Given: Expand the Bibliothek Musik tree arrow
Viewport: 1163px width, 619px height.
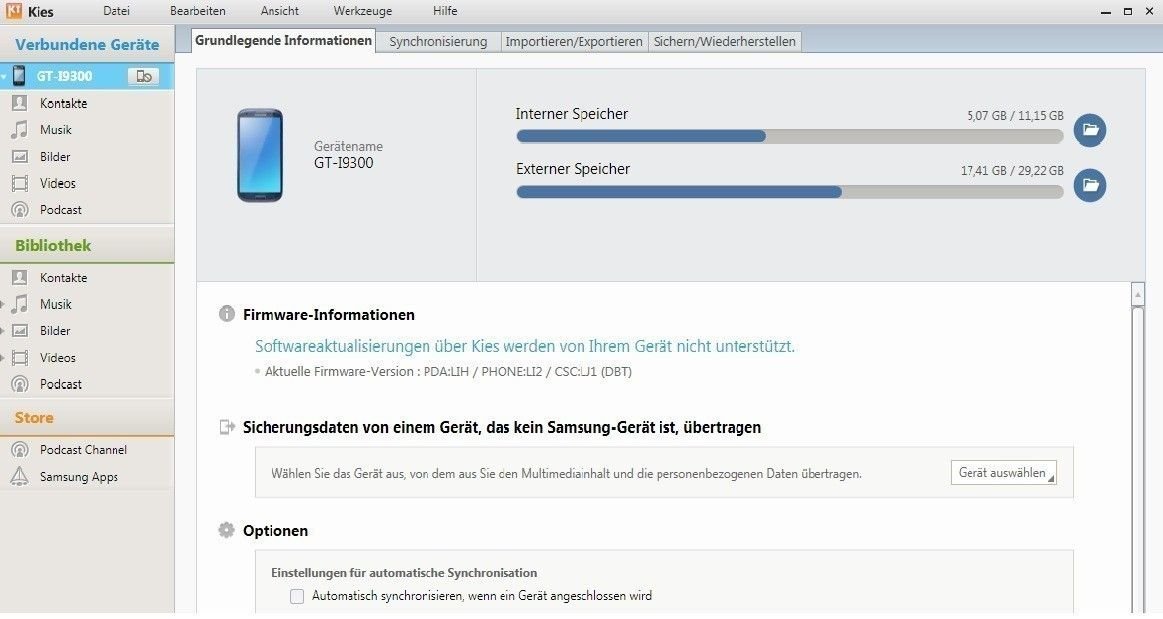Looking at the screenshot, I should click(x=3, y=305).
